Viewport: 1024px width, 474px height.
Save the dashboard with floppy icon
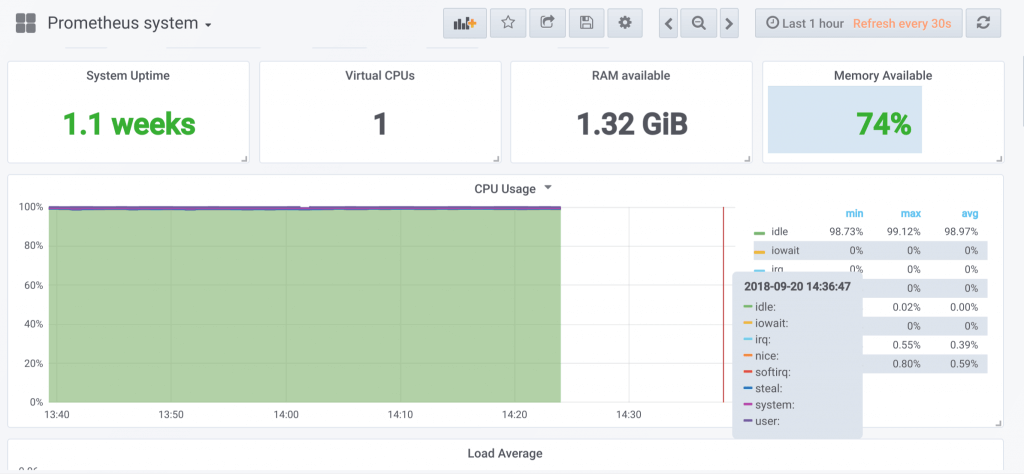coord(586,23)
